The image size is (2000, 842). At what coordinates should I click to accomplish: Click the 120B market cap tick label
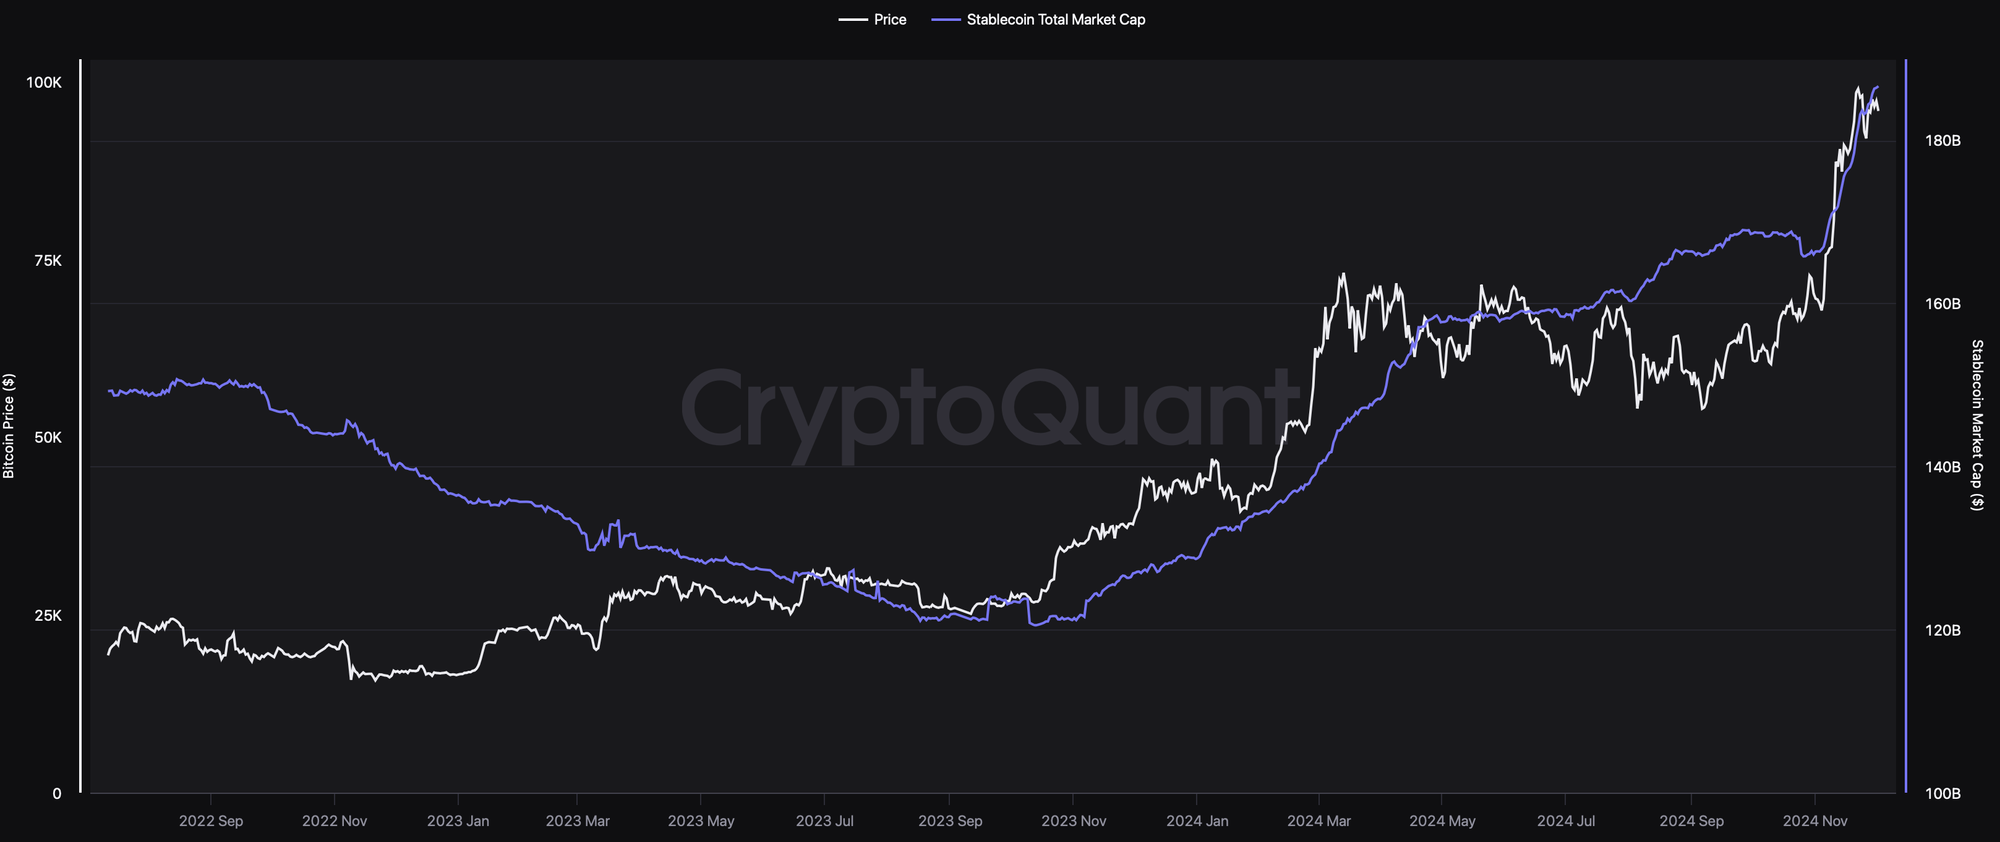coord(1943,631)
